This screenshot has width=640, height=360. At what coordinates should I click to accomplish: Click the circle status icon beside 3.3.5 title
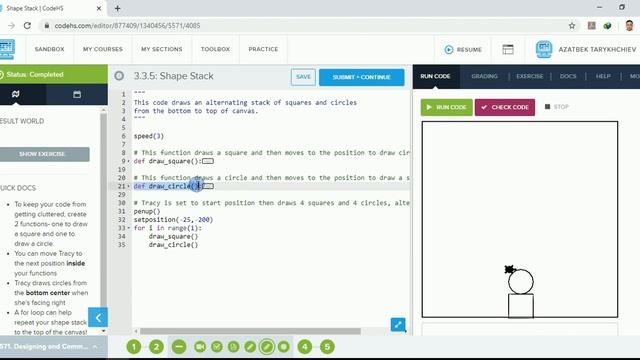pos(119,76)
